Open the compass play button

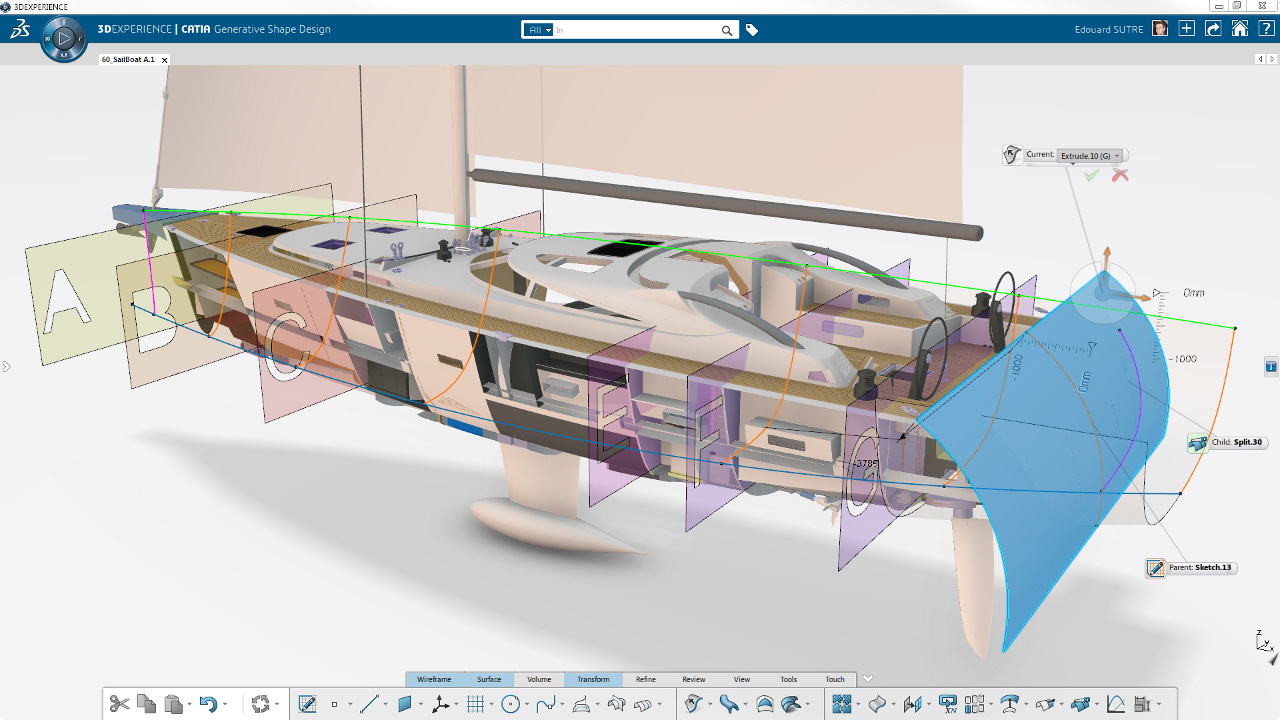click(64, 39)
